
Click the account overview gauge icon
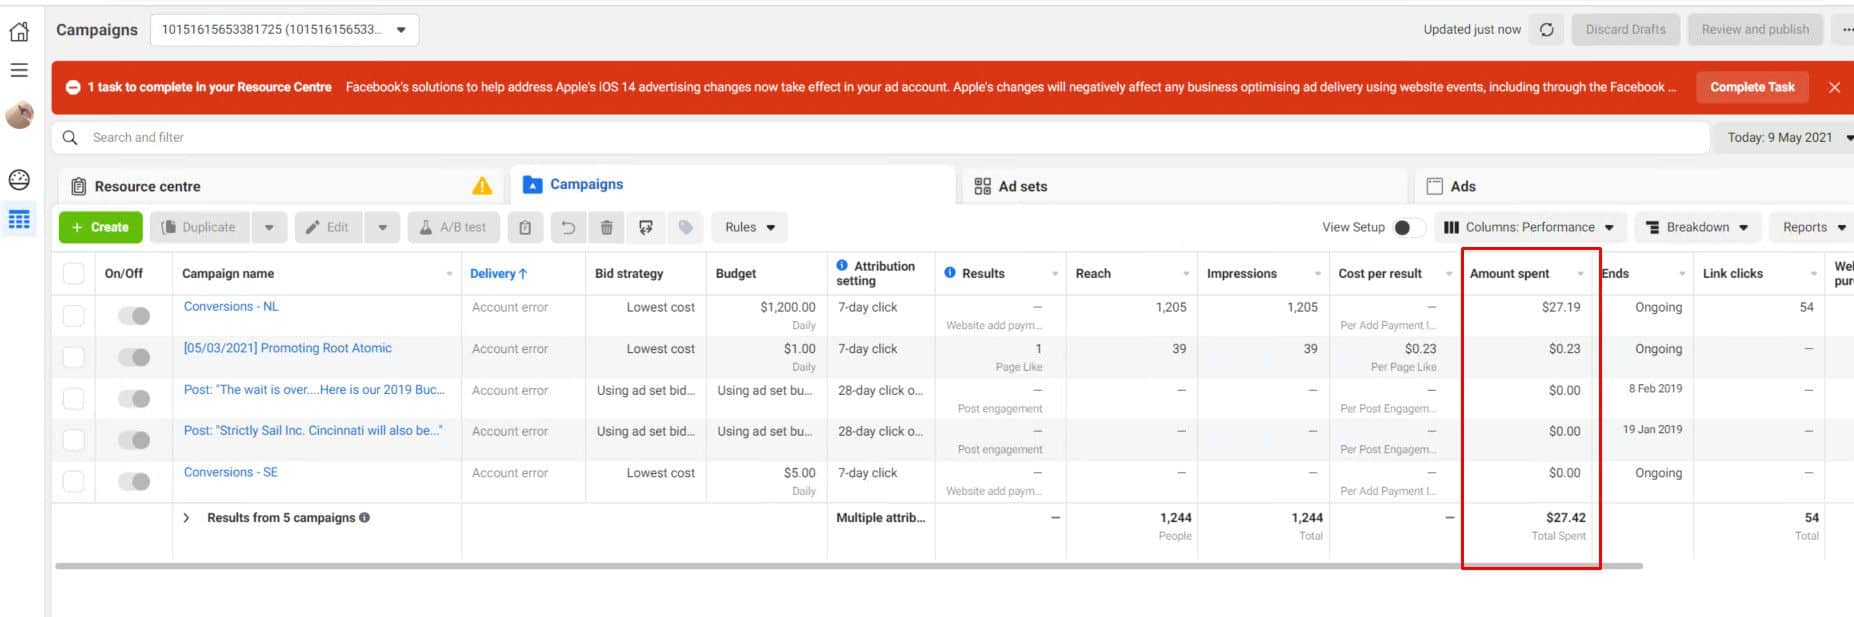[x=19, y=180]
